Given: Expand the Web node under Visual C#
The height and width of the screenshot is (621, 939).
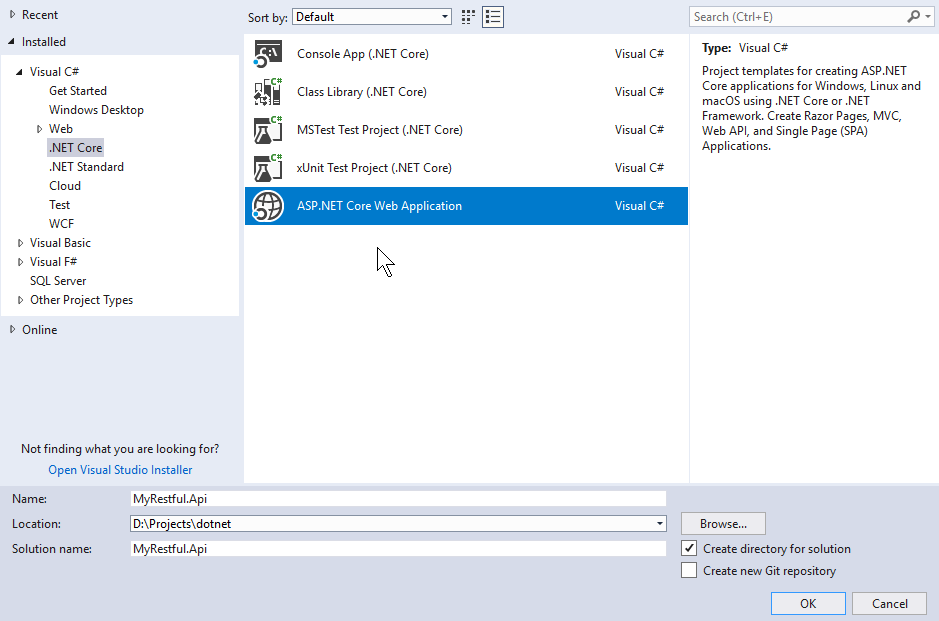Looking at the screenshot, I should [x=40, y=129].
